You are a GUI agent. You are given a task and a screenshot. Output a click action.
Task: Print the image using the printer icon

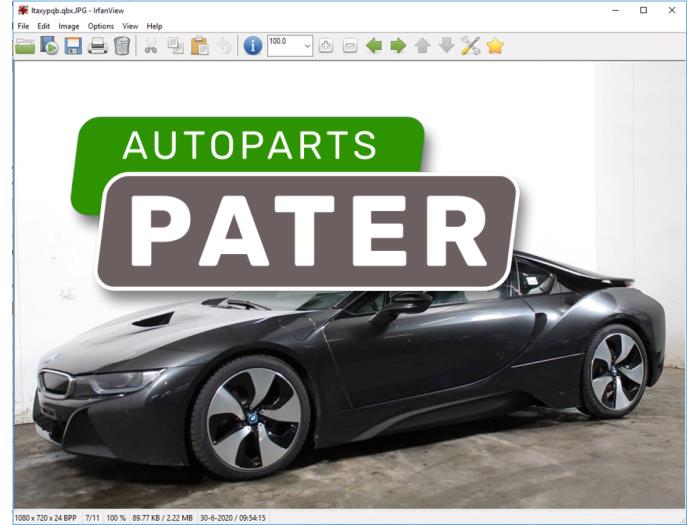[x=97, y=46]
